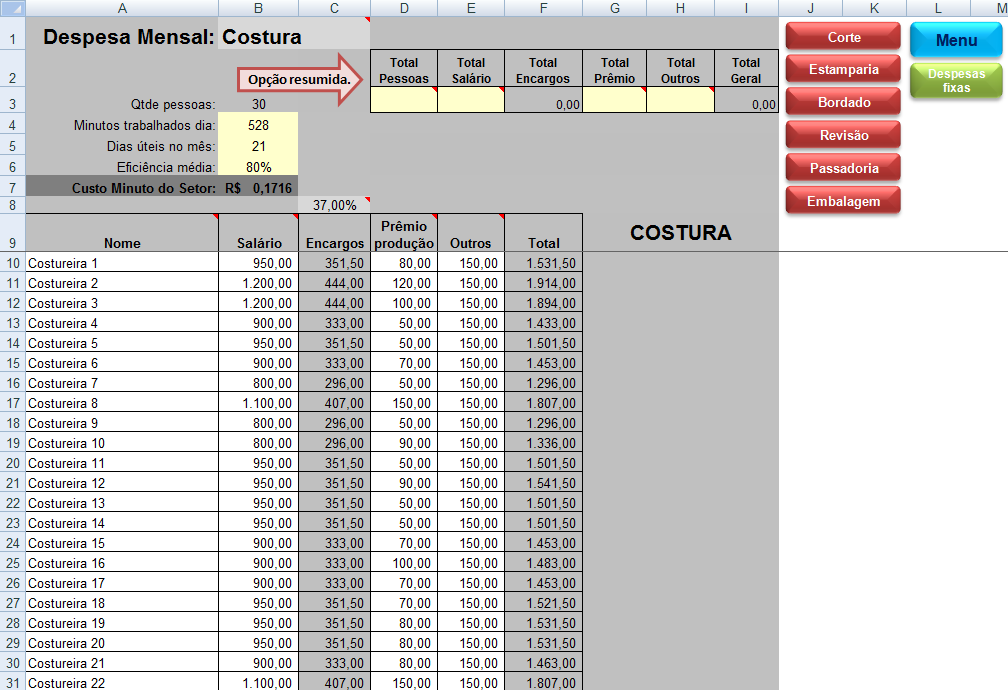Select the 'Eficiência média' 80% cell
The image size is (1008, 690).
pos(258,167)
